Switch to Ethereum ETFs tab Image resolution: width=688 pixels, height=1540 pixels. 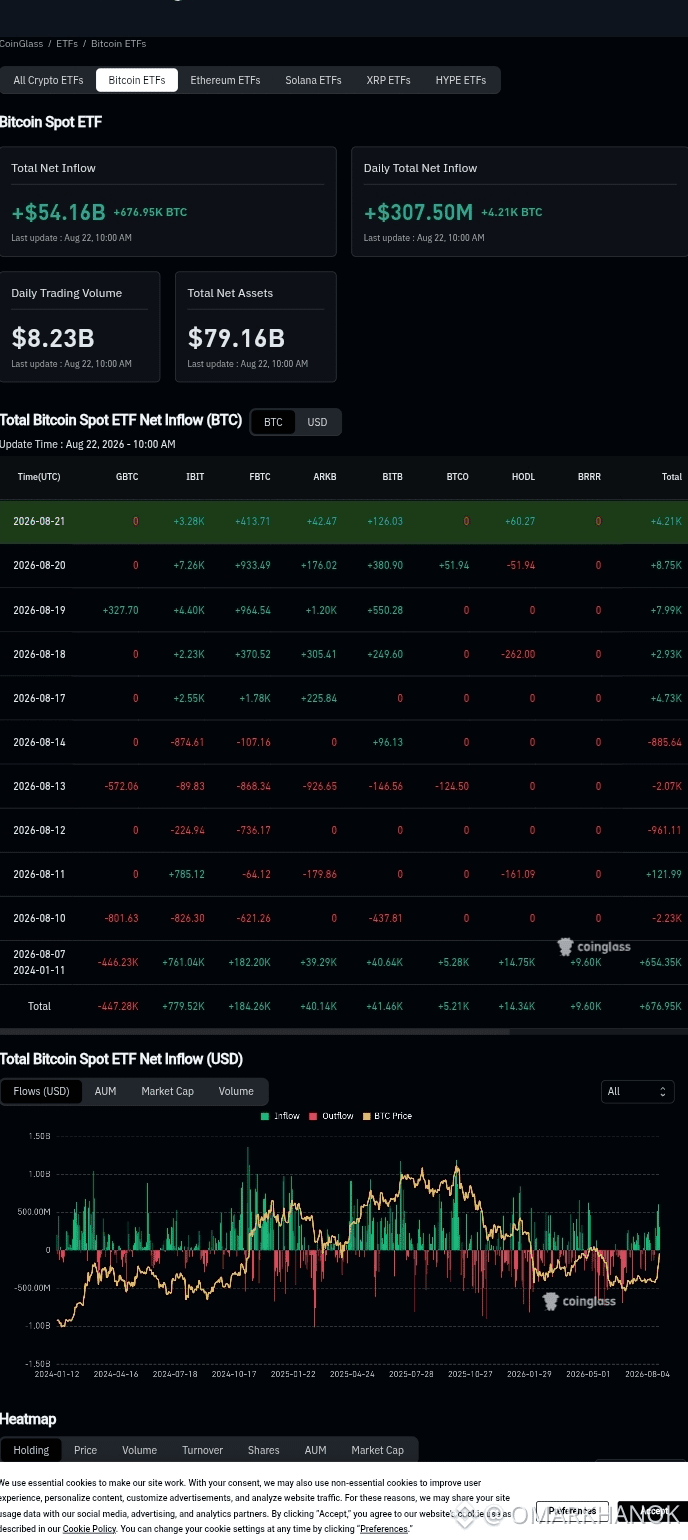pos(225,80)
